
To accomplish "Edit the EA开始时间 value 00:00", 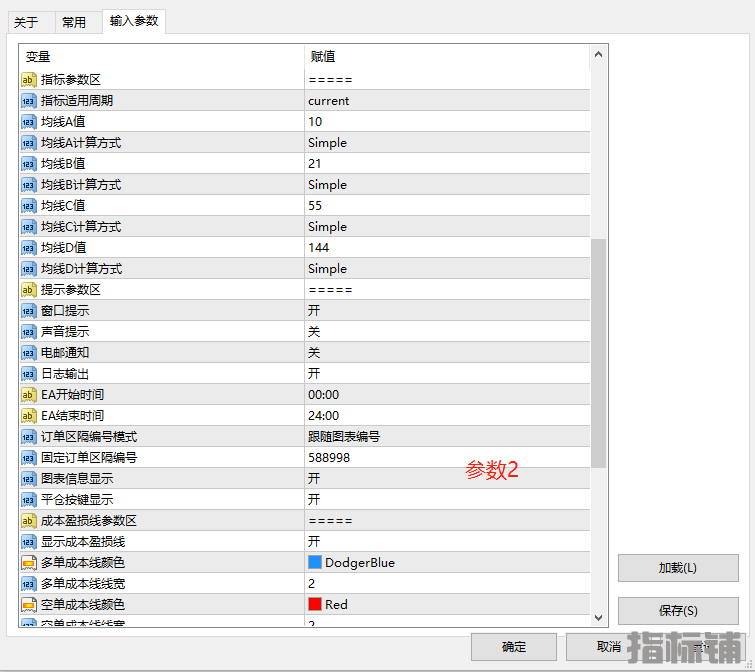I will (x=447, y=395).
